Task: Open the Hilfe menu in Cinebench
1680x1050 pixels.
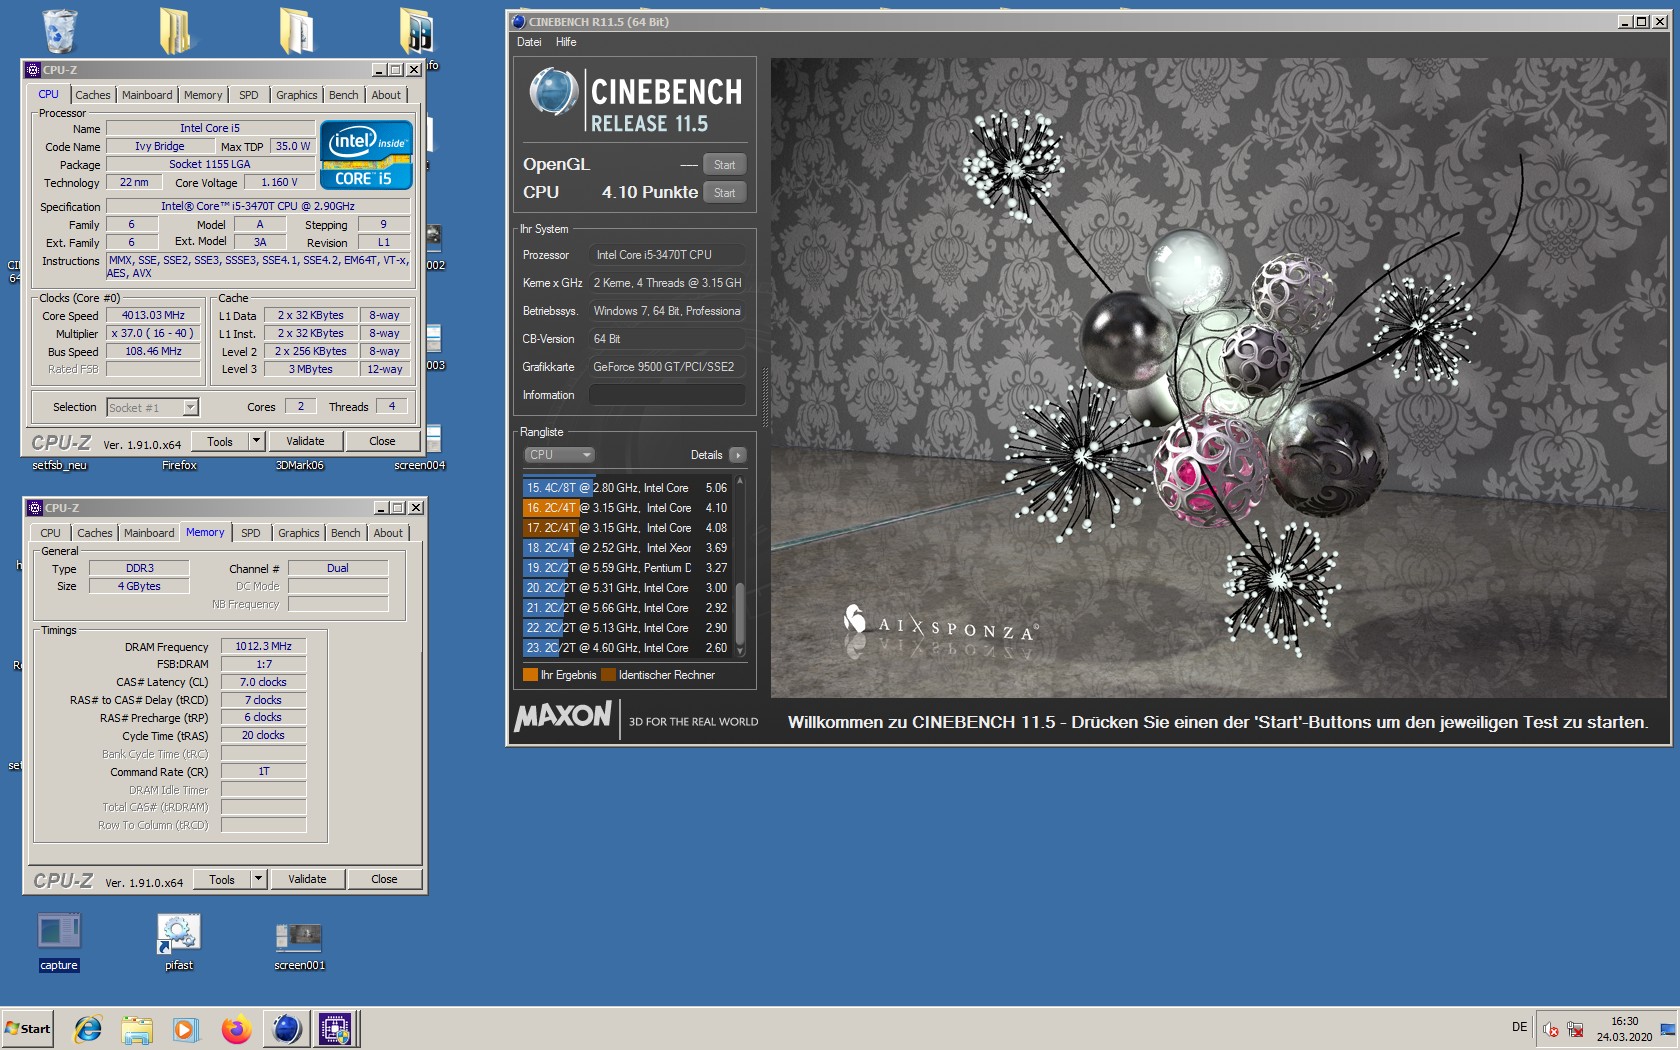Action: click(x=566, y=42)
